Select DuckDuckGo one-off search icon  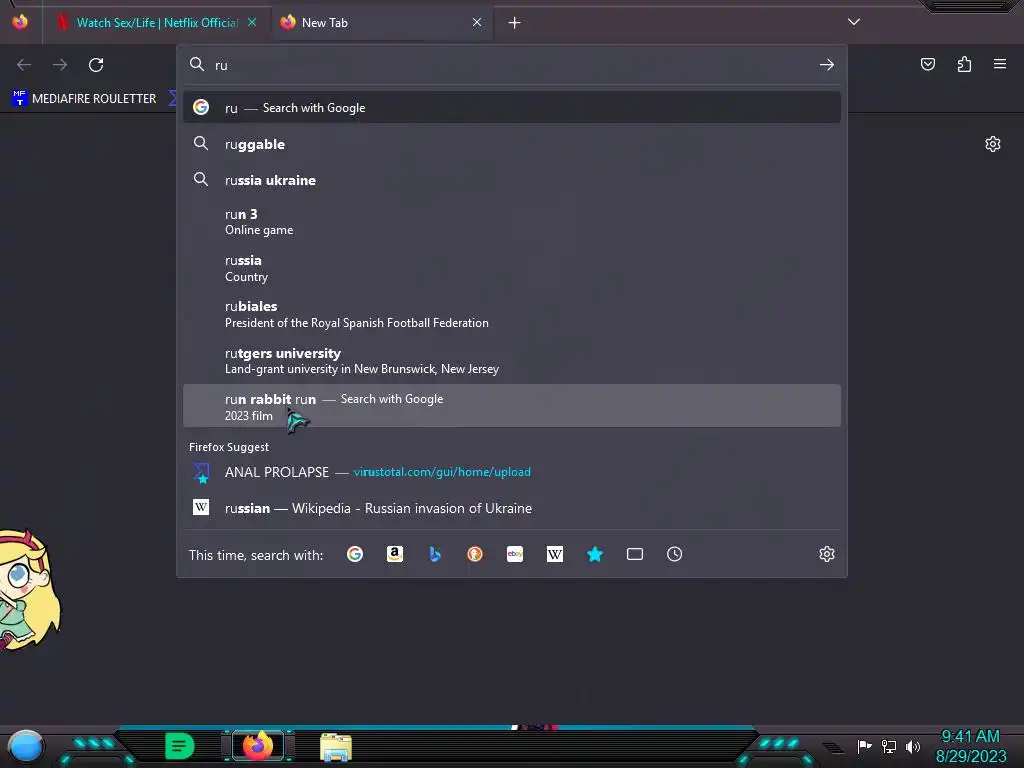(475, 554)
